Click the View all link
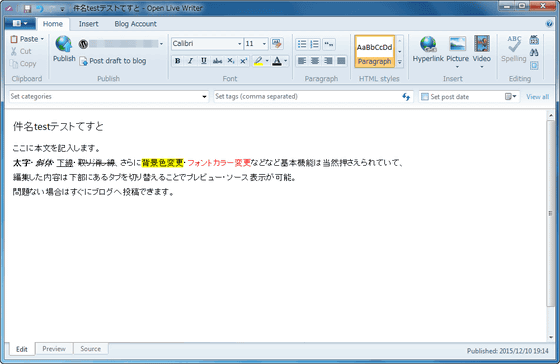The image size is (560, 364). click(x=537, y=97)
